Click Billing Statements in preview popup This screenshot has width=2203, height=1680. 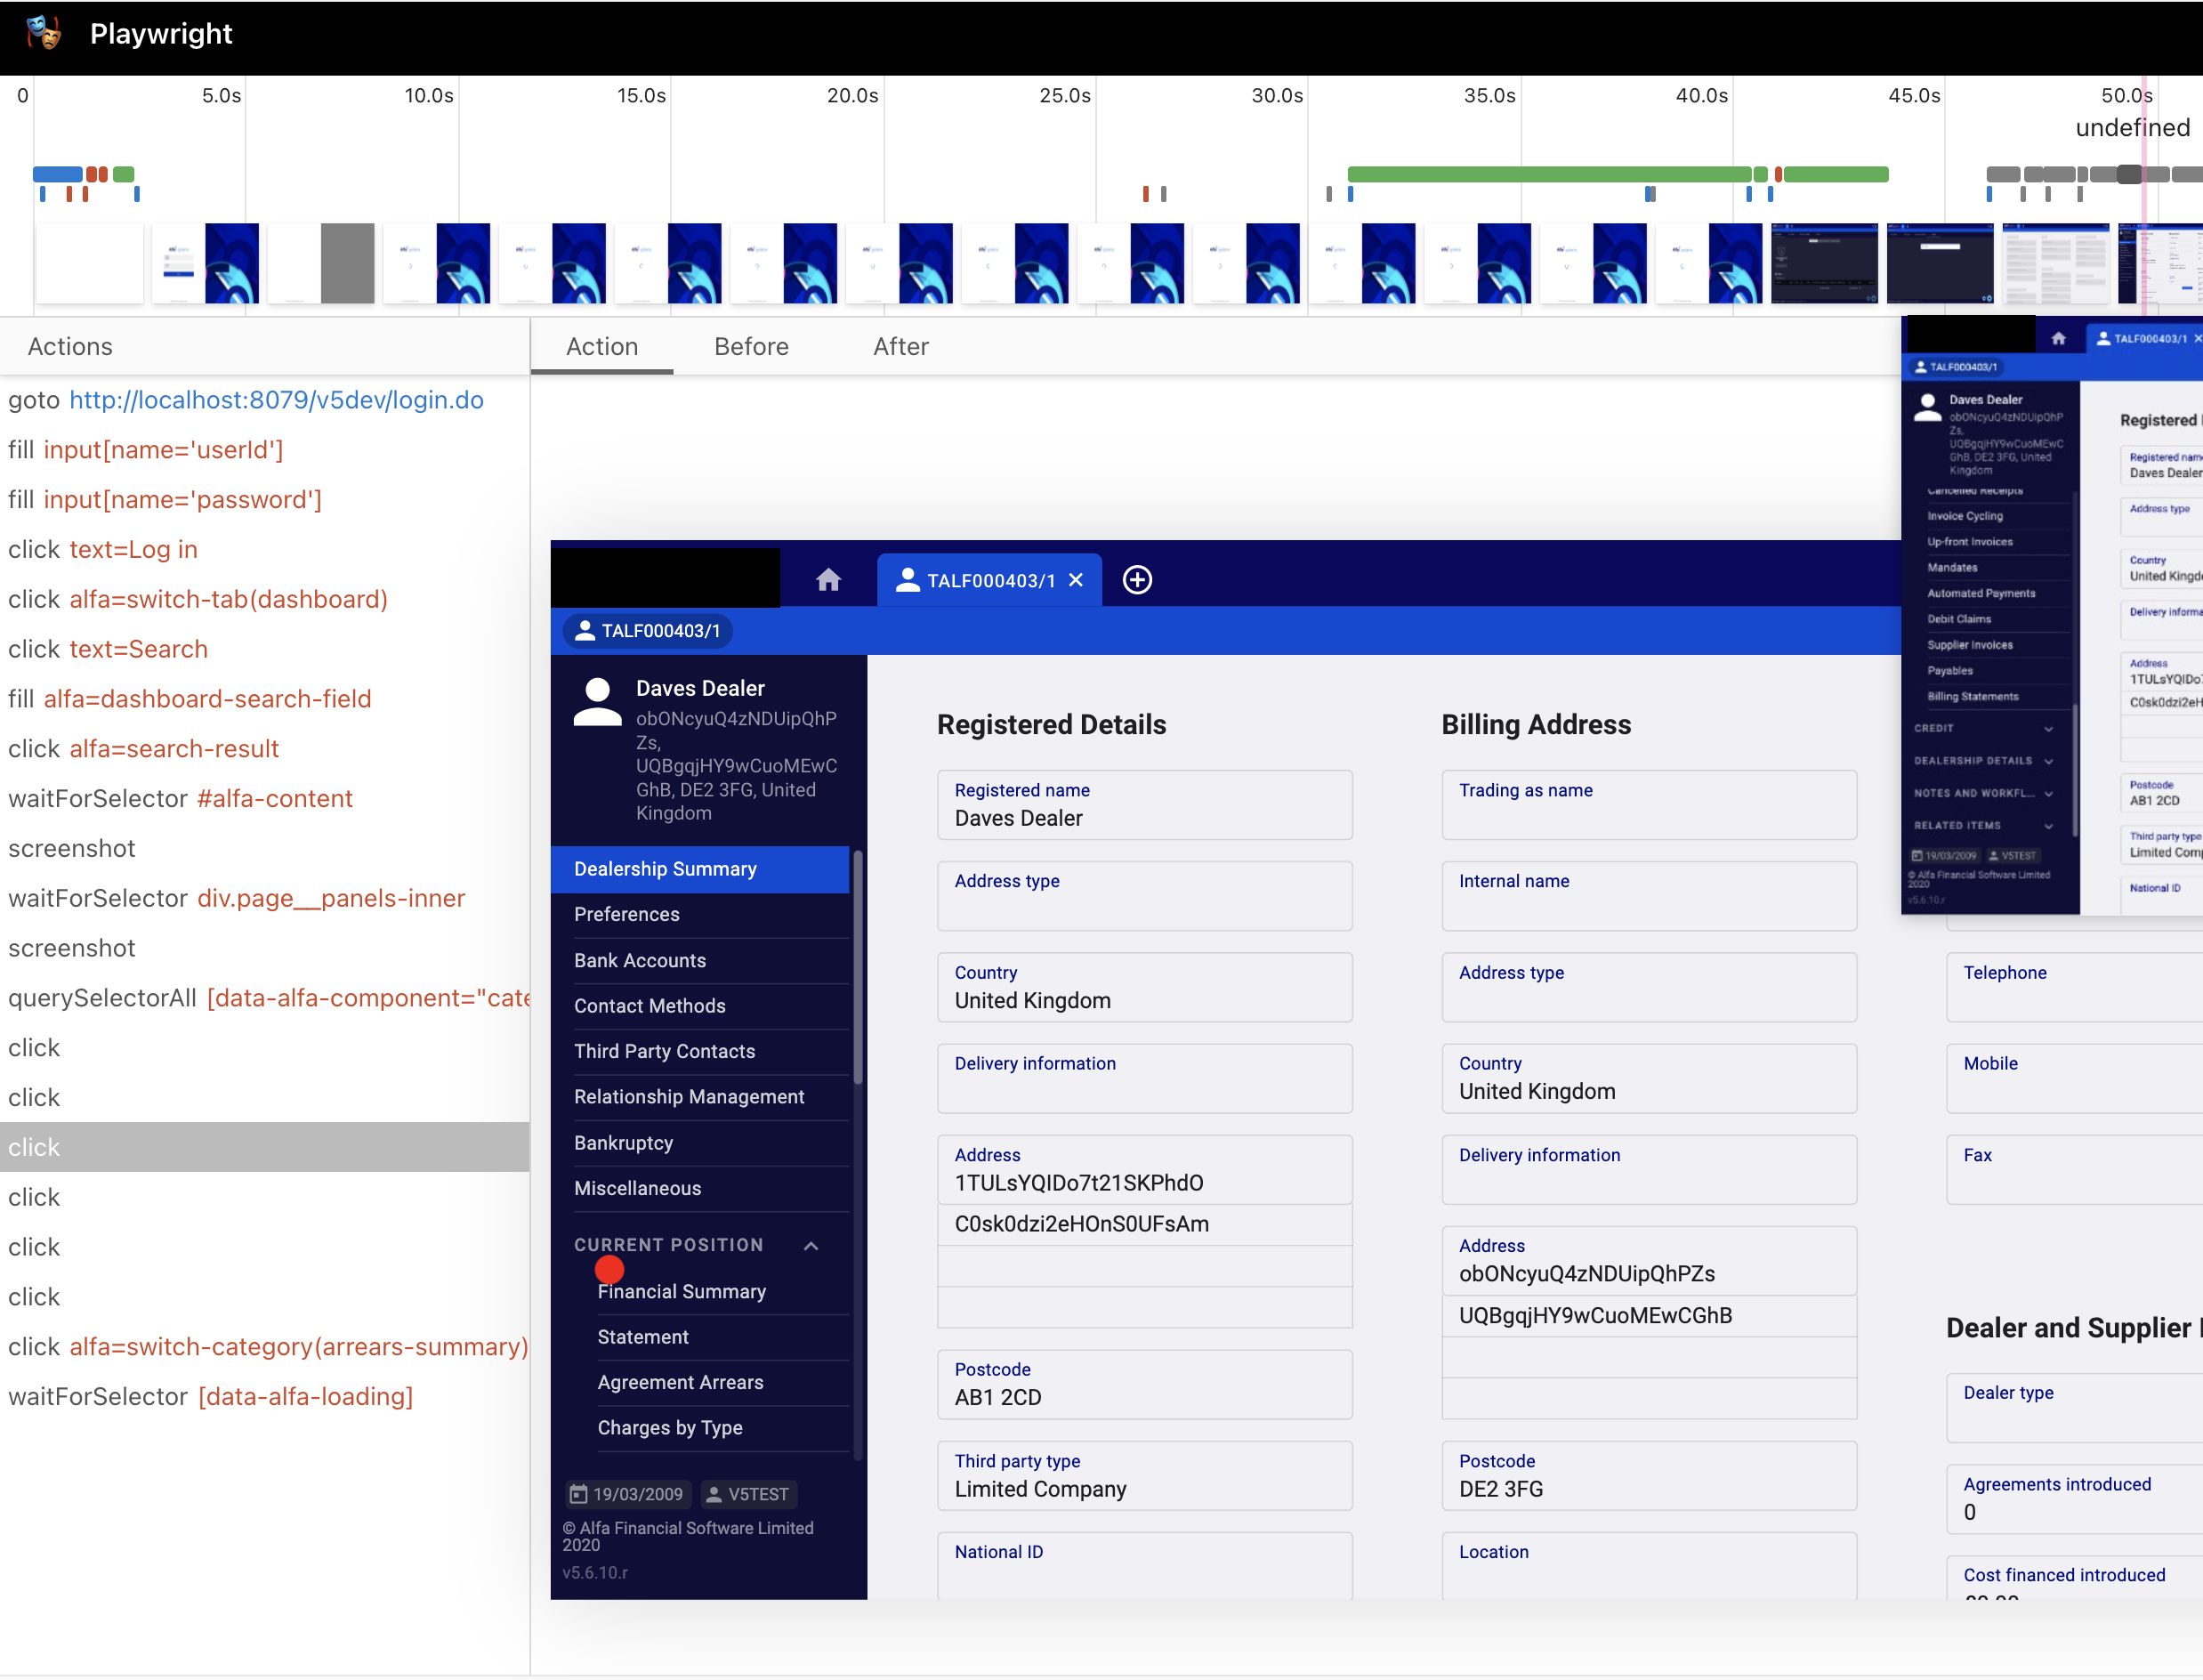tap(1972, 697)
